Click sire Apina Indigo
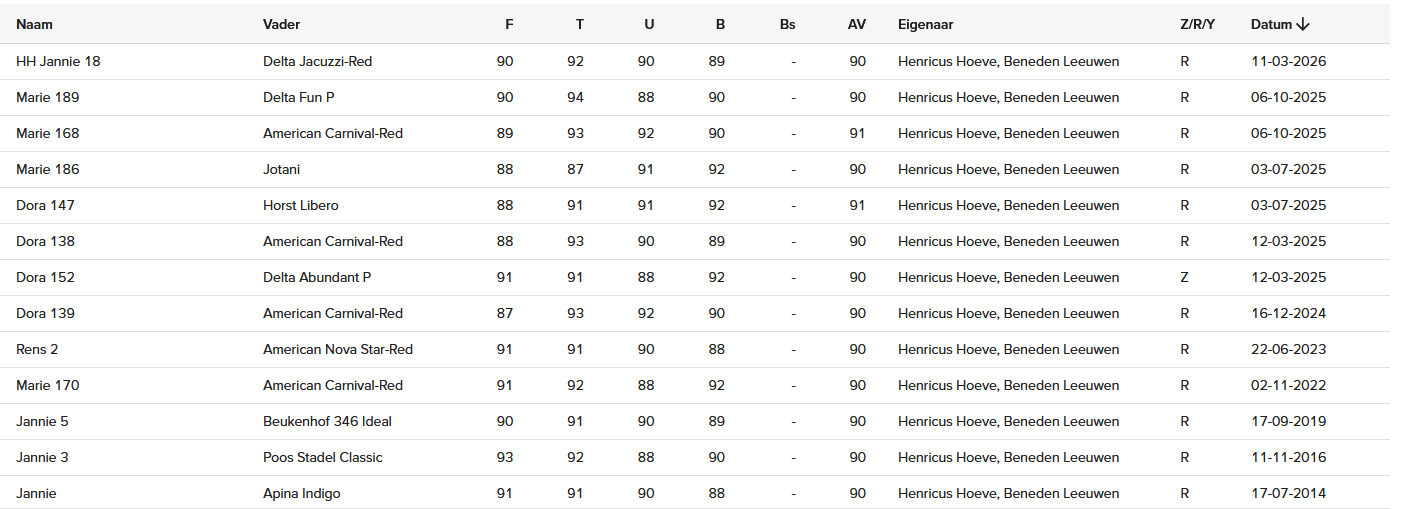Viewport: 1402px width, 509px height. pyautogui.click(x=302, y=493)
